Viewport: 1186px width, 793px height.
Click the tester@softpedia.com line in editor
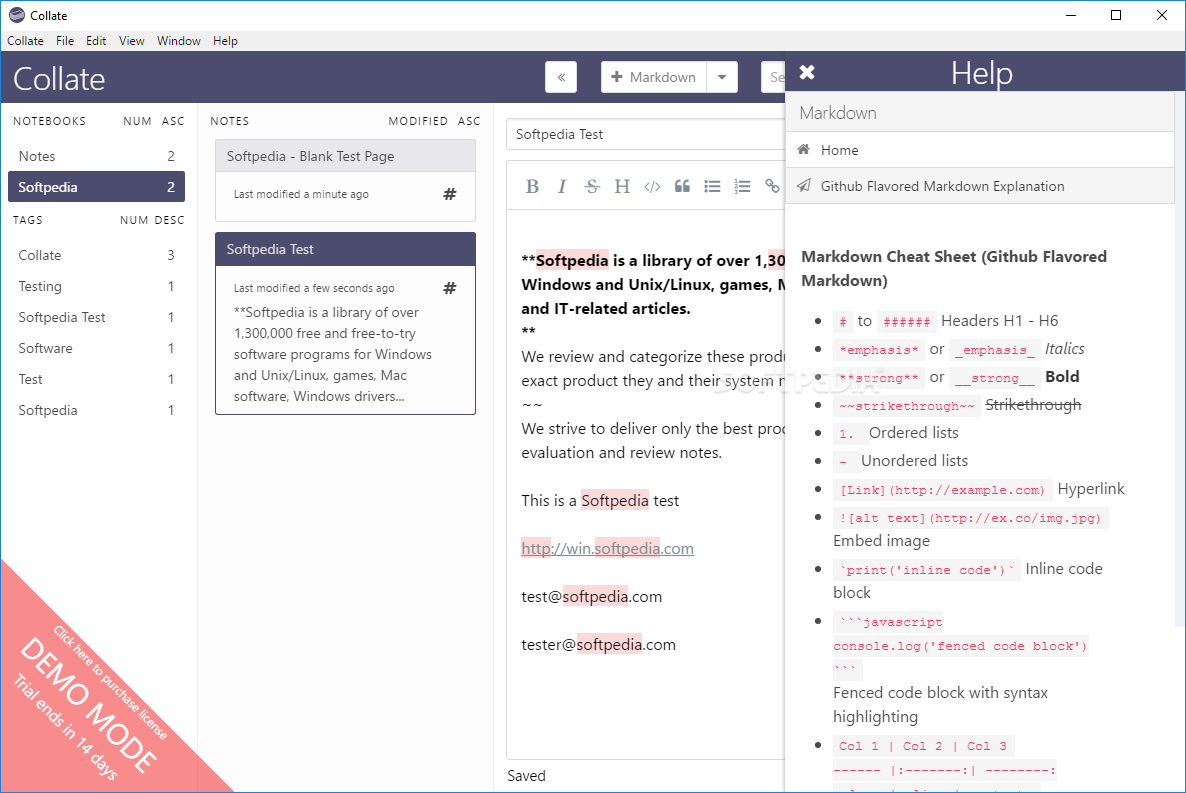click(598, 645)
